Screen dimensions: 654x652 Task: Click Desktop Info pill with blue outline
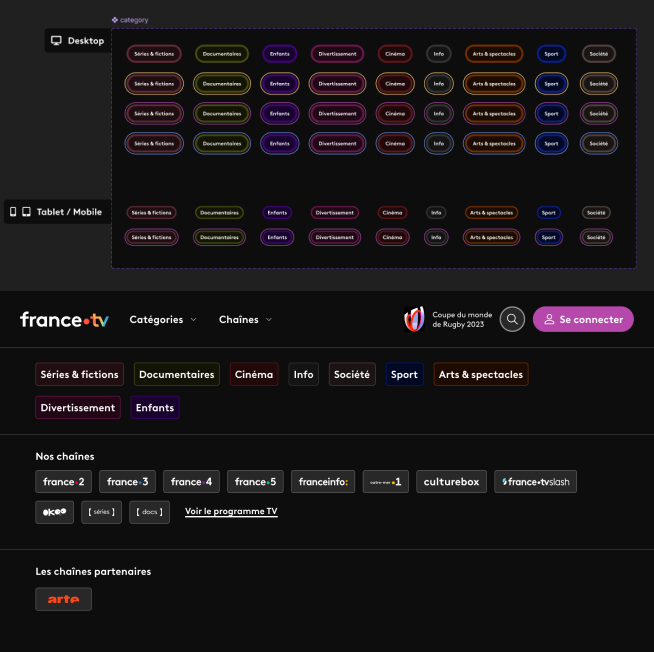point(439,143)
